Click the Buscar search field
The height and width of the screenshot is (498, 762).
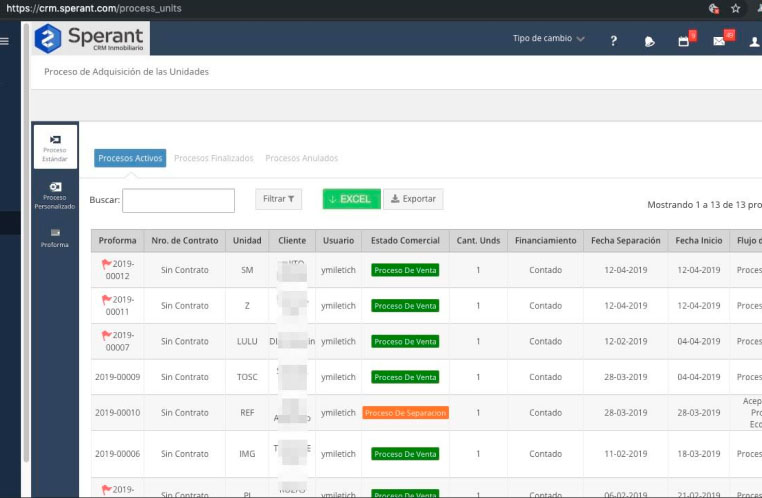coord(178,200)
